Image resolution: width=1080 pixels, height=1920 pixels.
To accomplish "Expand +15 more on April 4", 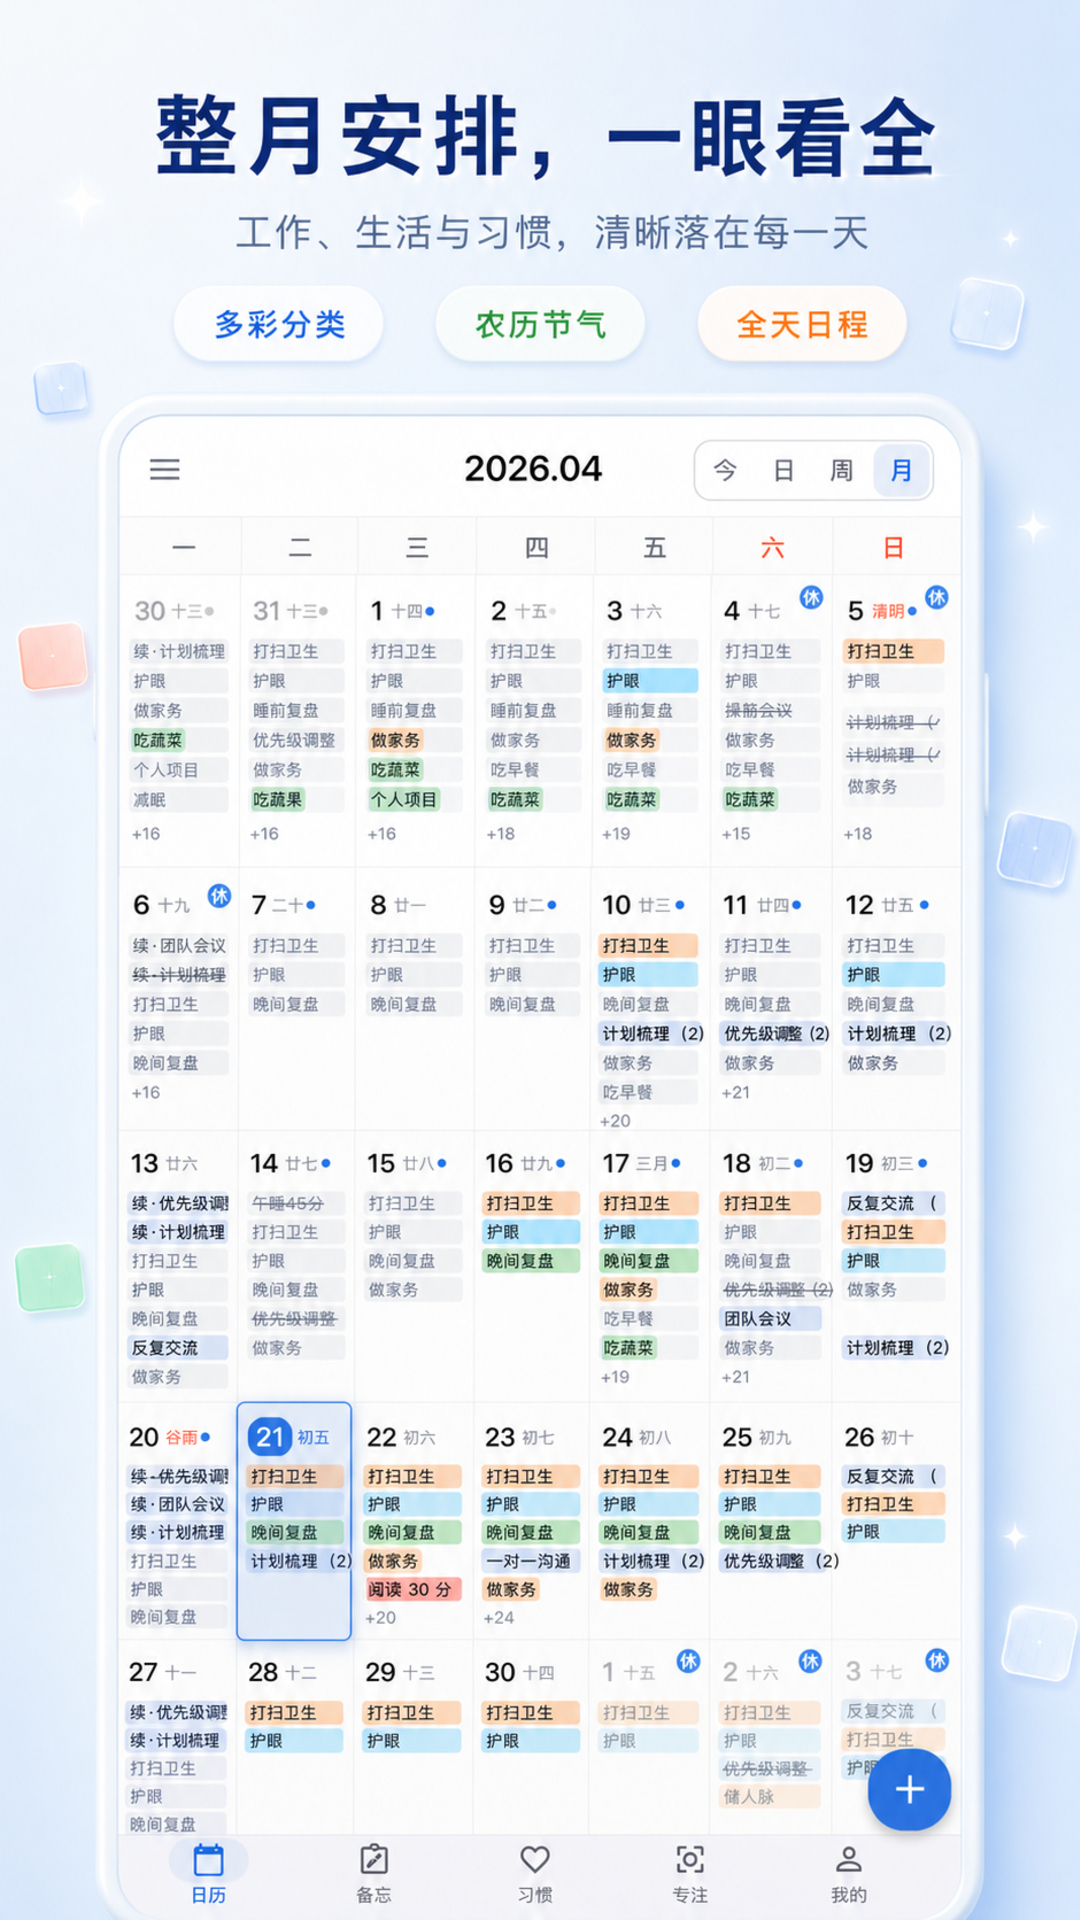I will (x=736, y=834).
